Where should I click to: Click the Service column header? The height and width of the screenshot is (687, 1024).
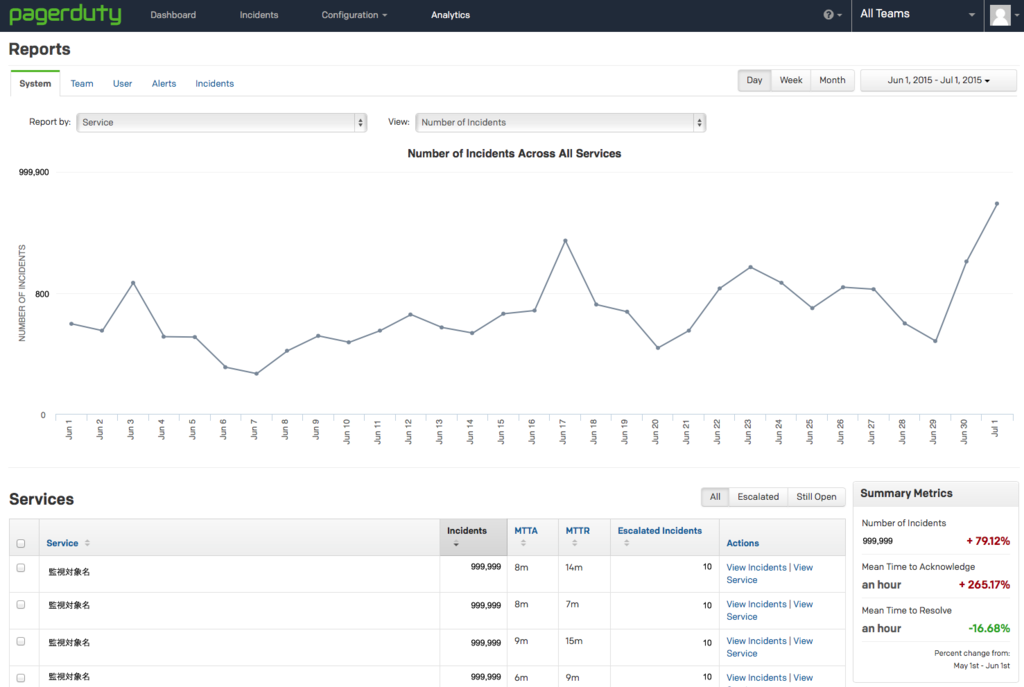(x=62, y=543)
